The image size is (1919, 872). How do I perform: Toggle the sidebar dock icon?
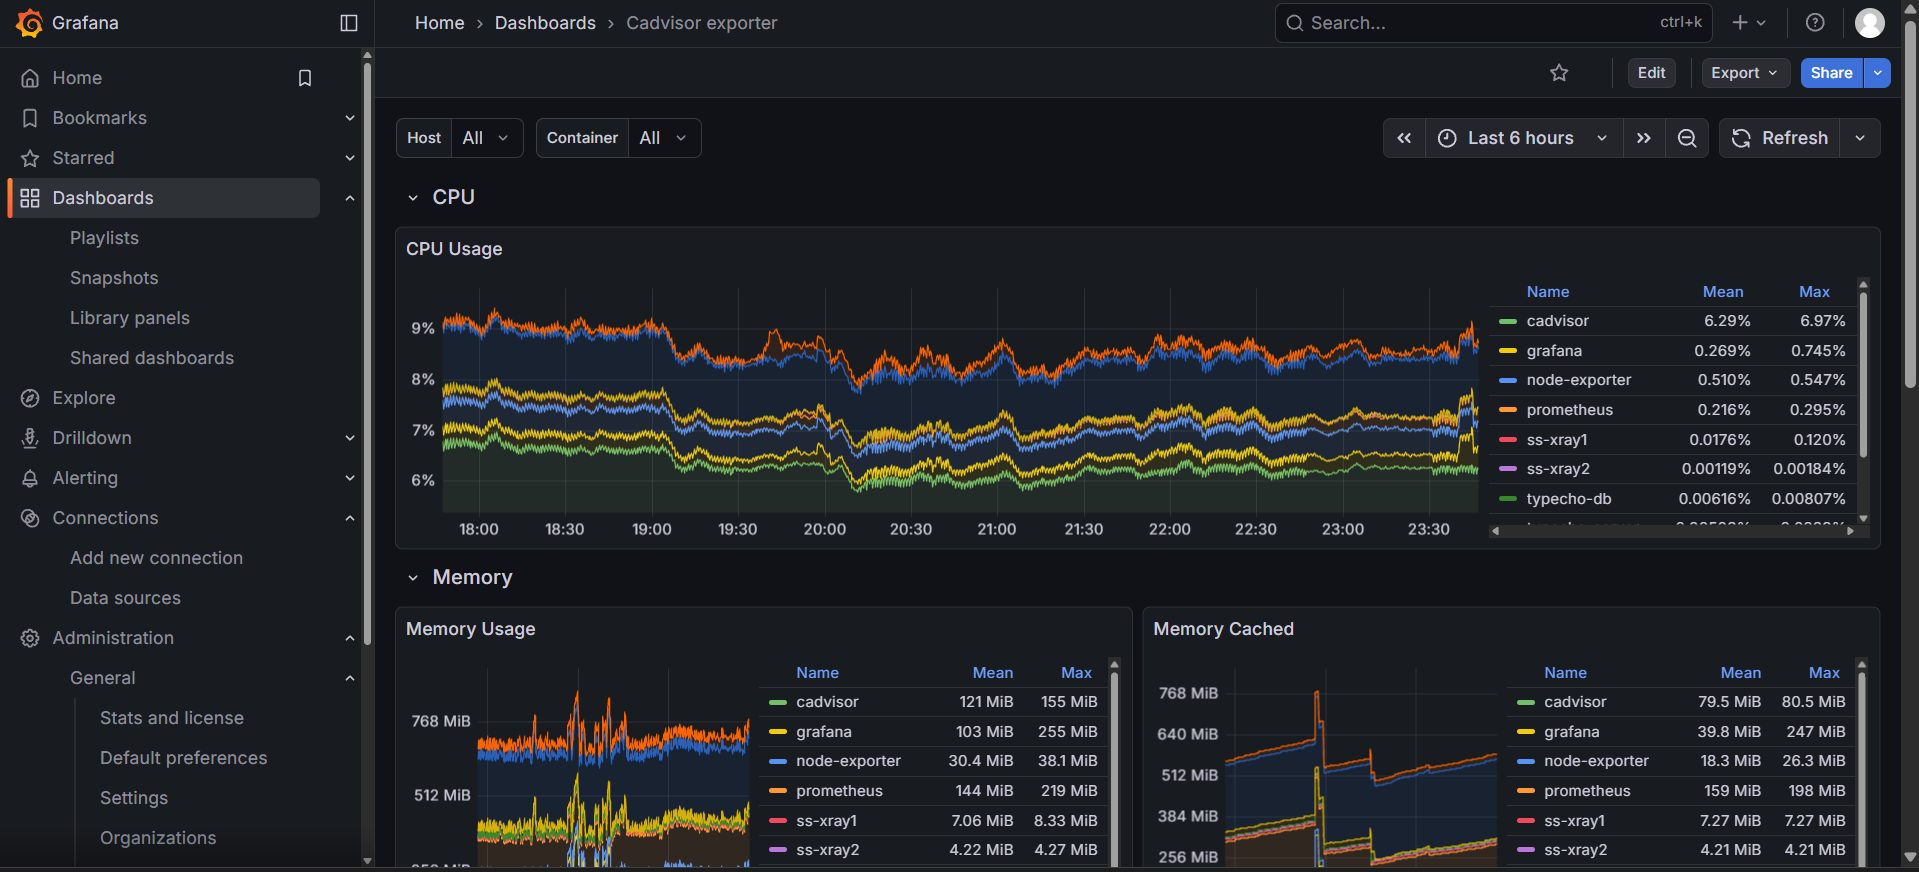point(349,23)
